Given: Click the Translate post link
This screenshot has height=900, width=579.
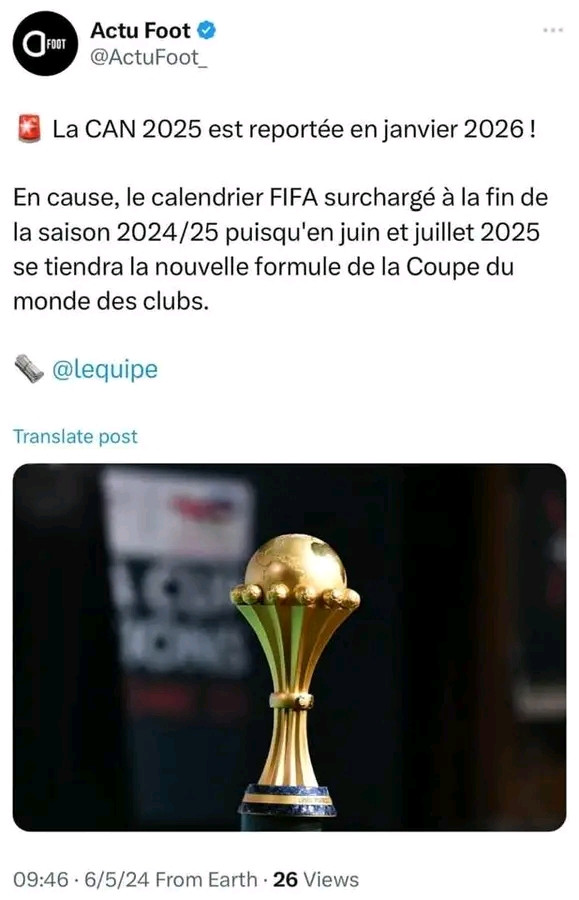Looking at the screenshot, I should (75, 436).
